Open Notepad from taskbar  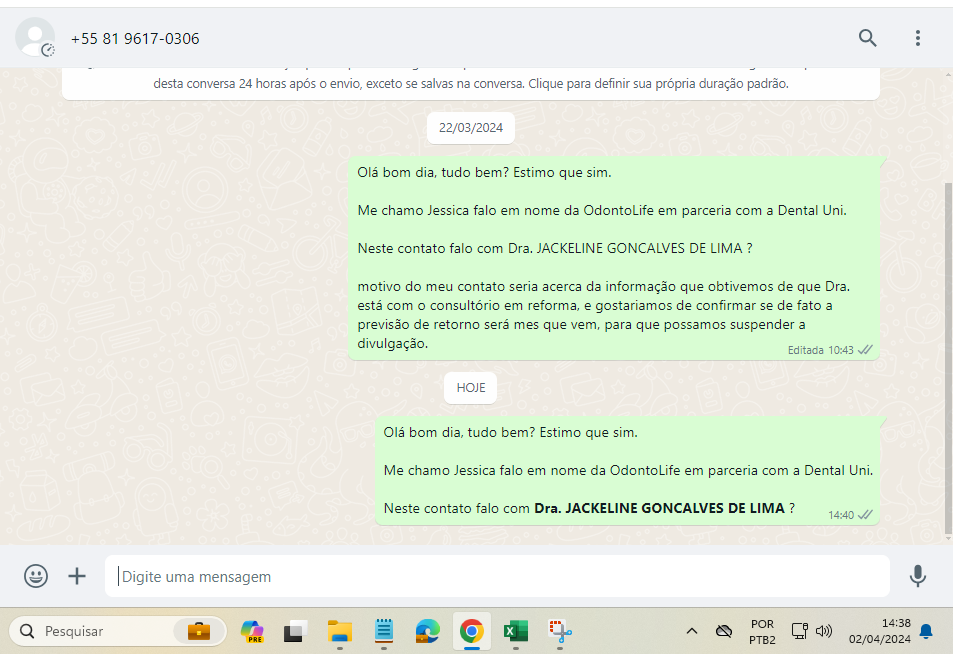[384, 632]
